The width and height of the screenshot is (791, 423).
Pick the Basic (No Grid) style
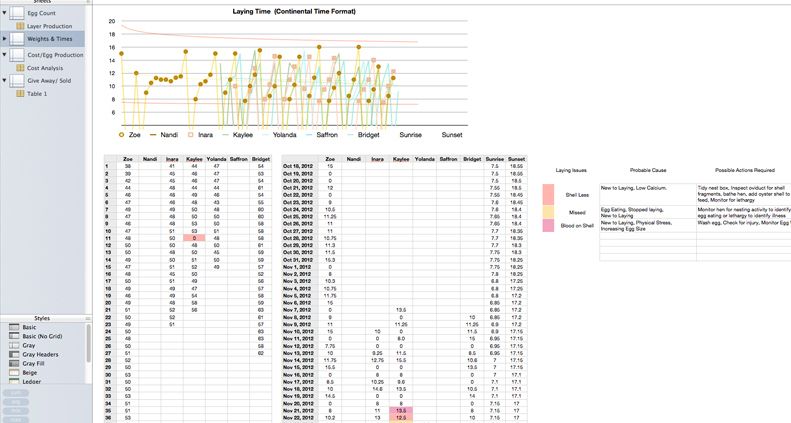(12, 337)
